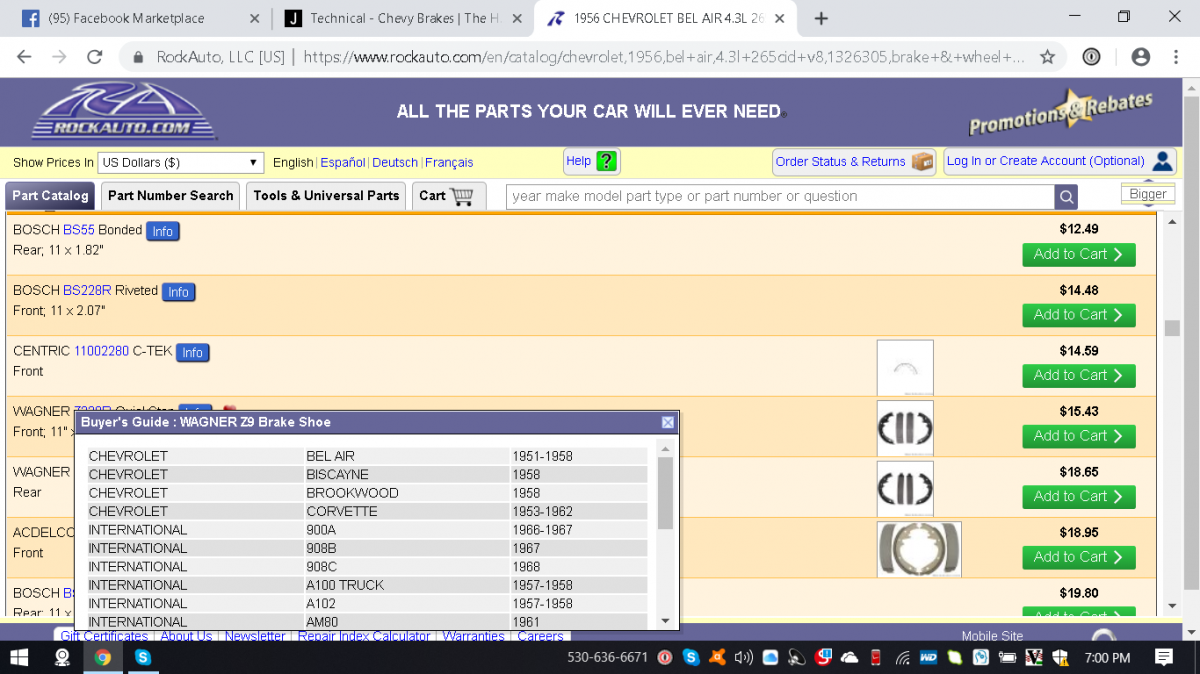Screen dimensions: 1200x674
Task: Reload the page with refresh icon
Action: tap(95, 57)
